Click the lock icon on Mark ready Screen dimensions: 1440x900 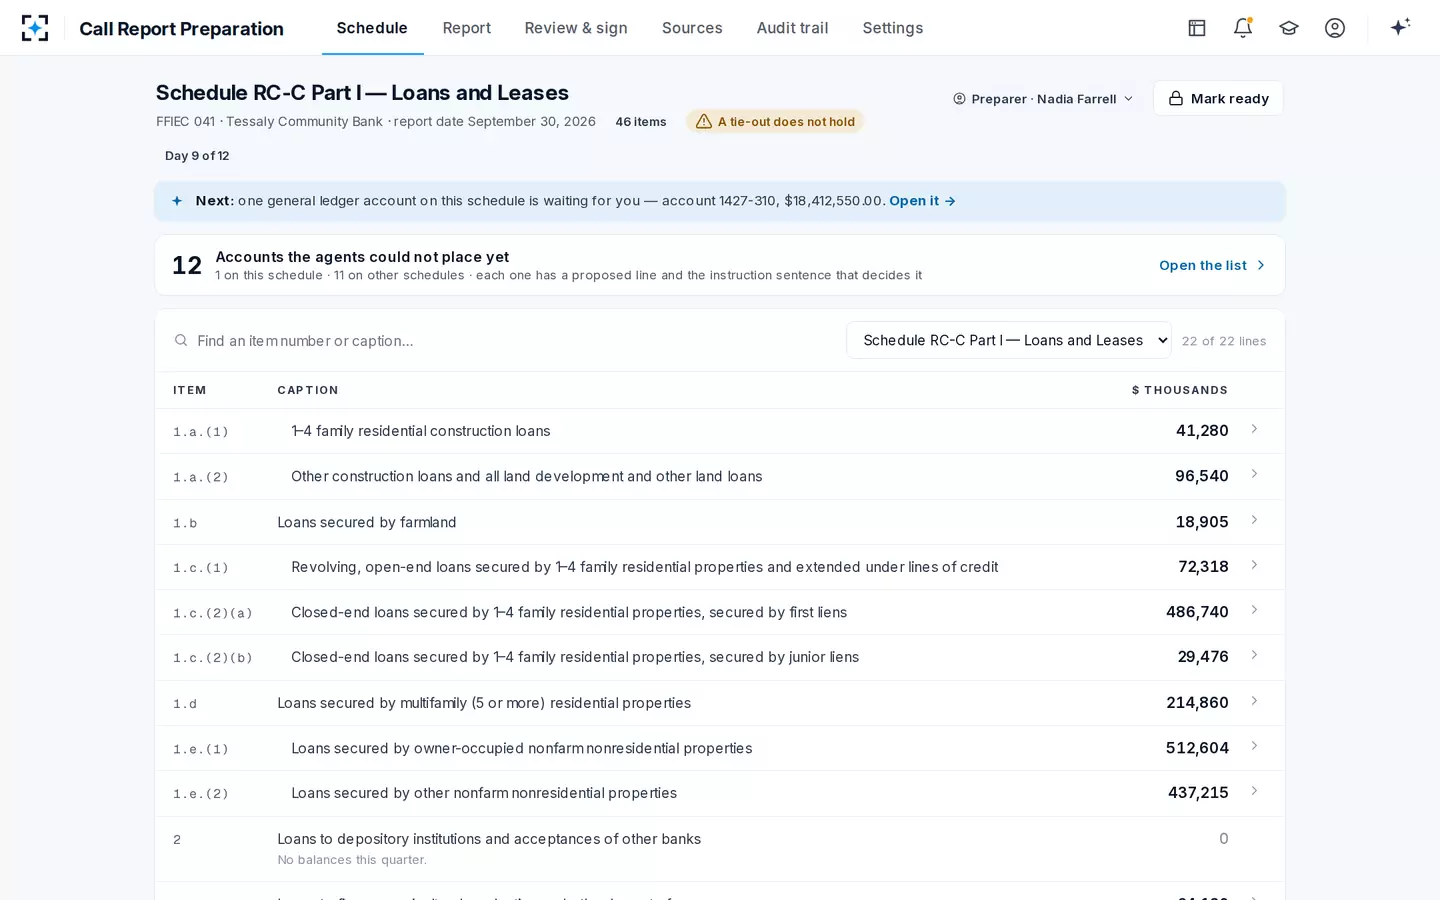click(x=1176, y=98)
